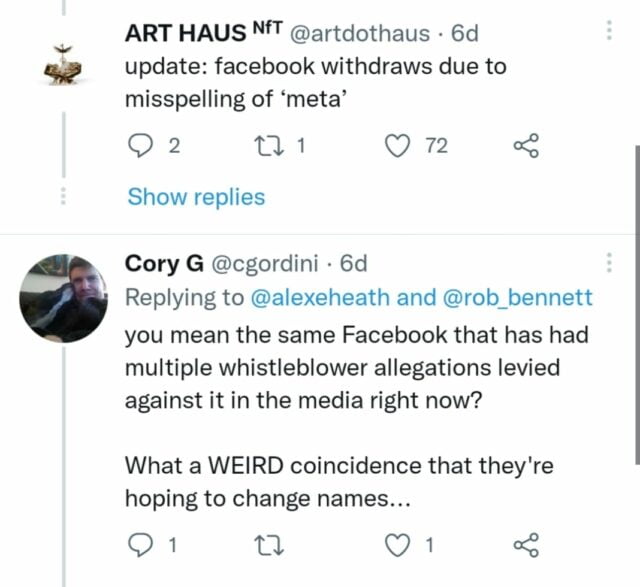Reply to Cory G's tweet

coord(141,545)
